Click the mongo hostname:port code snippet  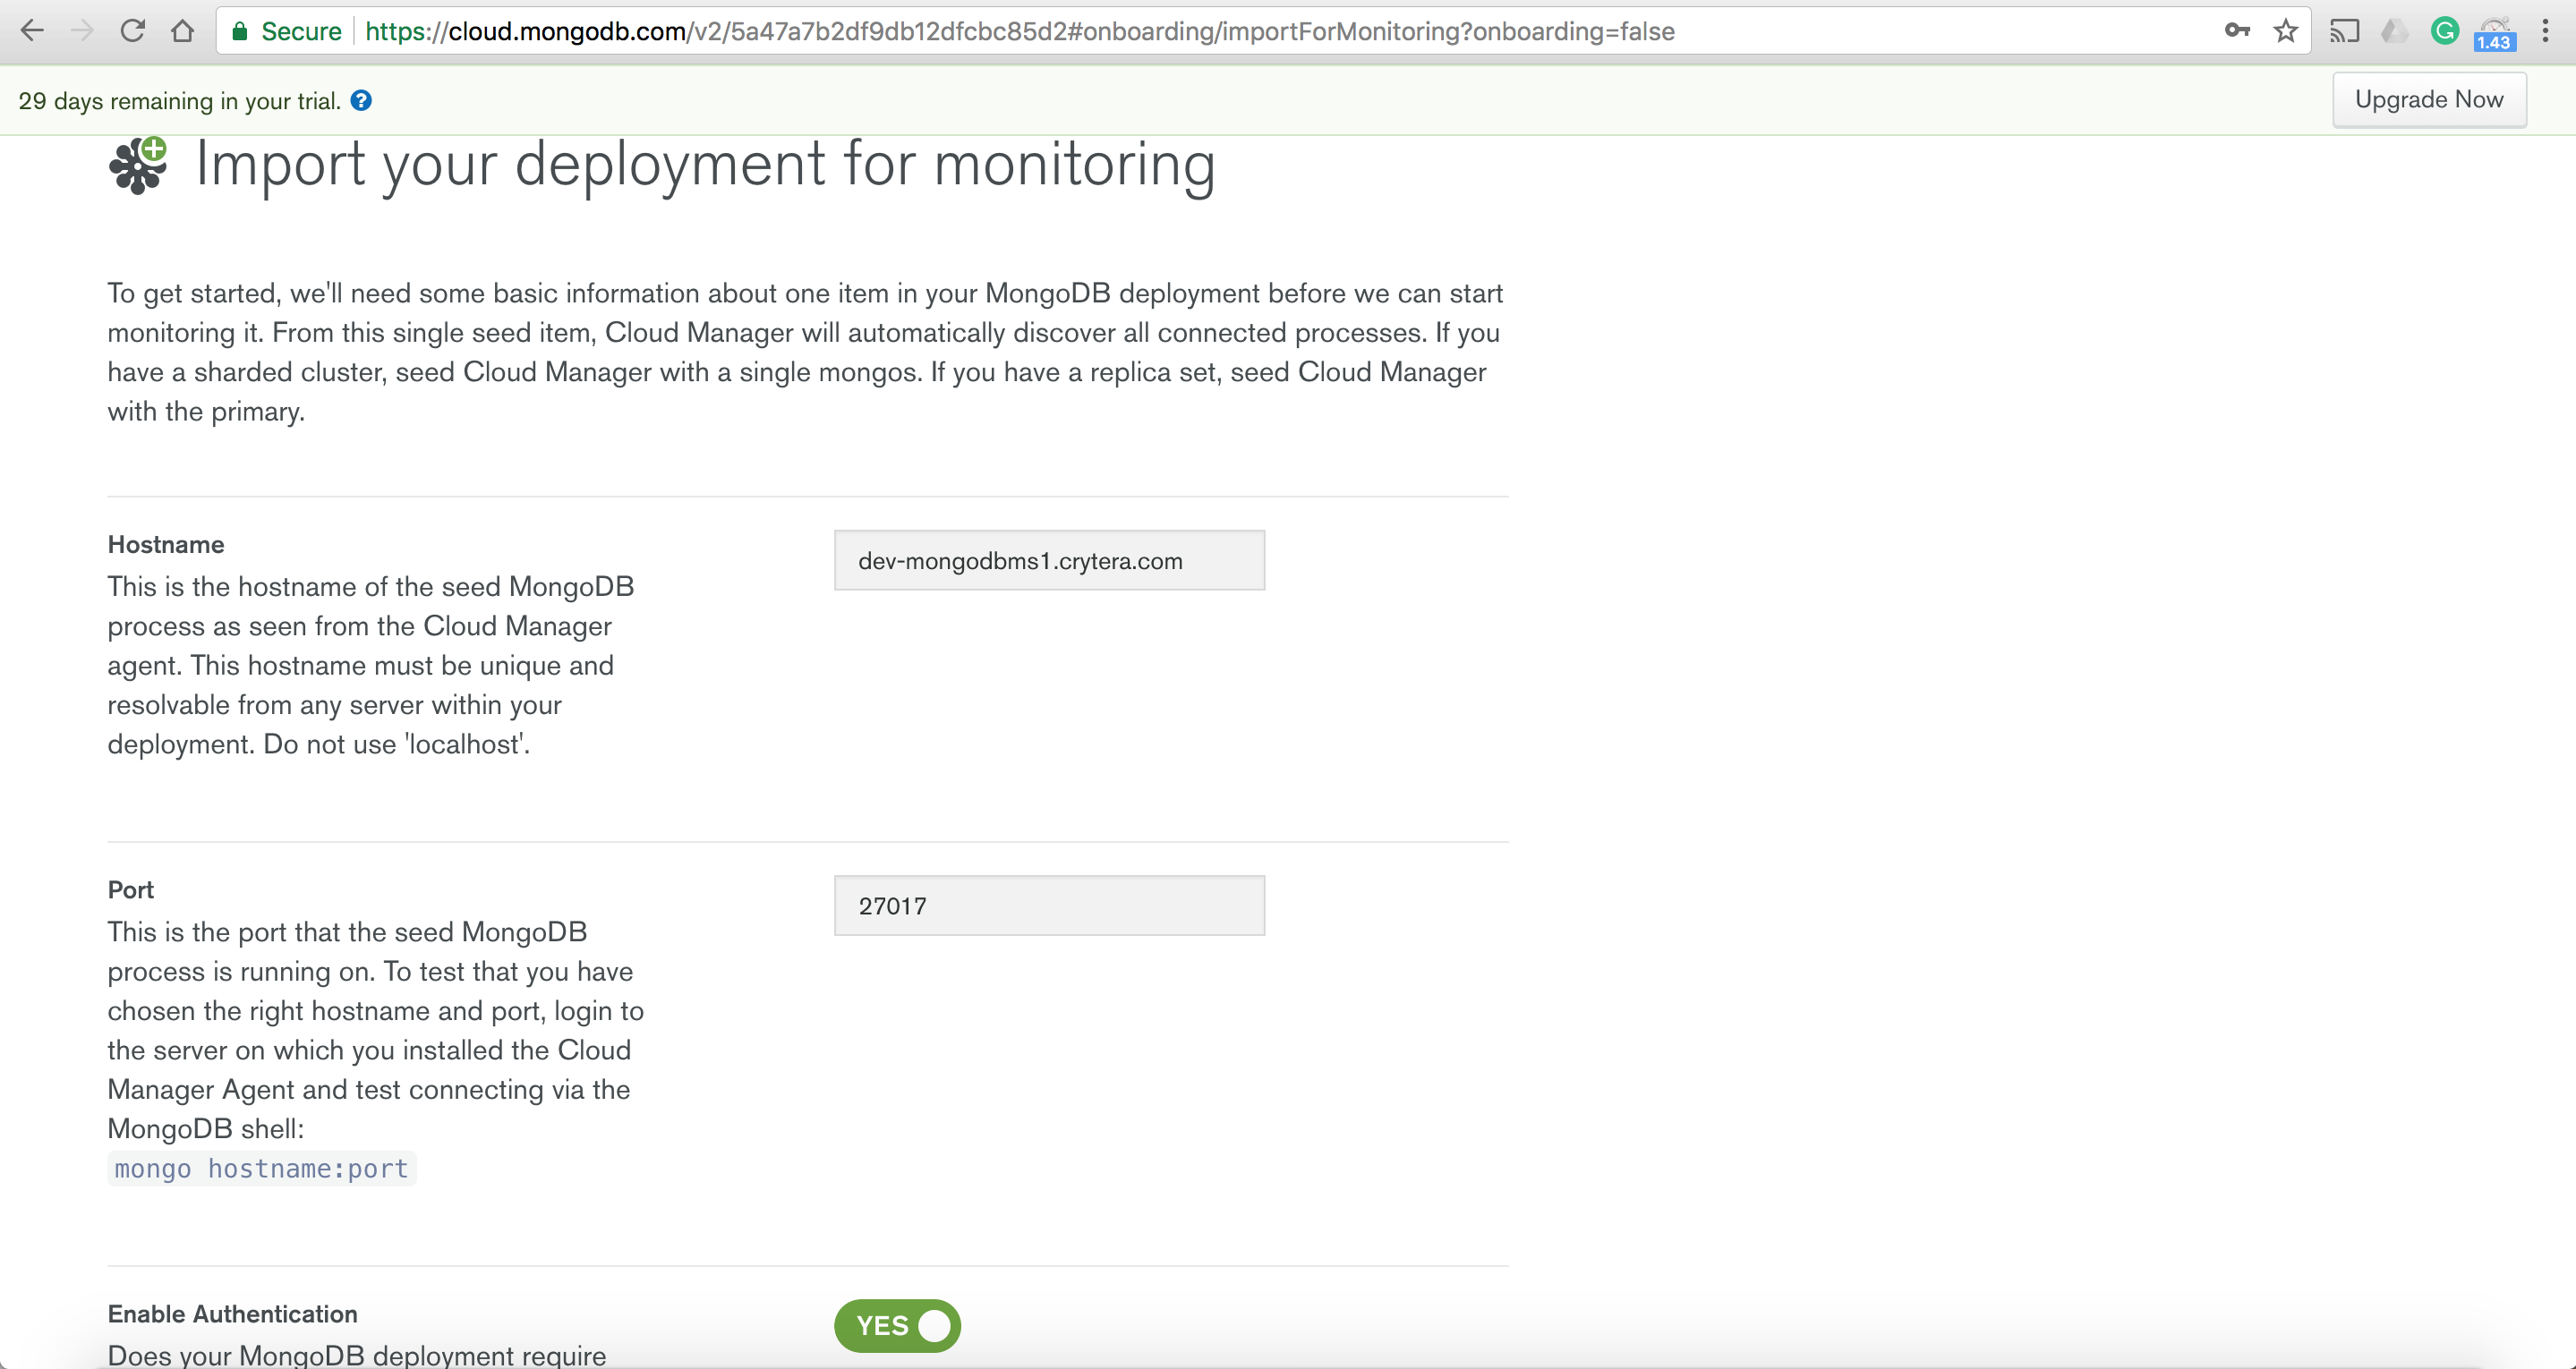coord(262,1168)
